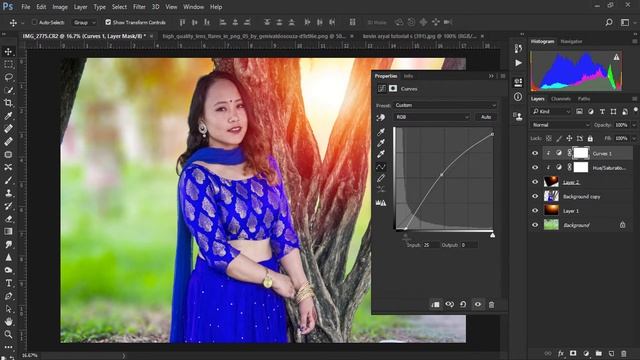The image size is (640, 360).
Task: Select the Eyedropper tool in toolbar
Action: click(8, 116)
